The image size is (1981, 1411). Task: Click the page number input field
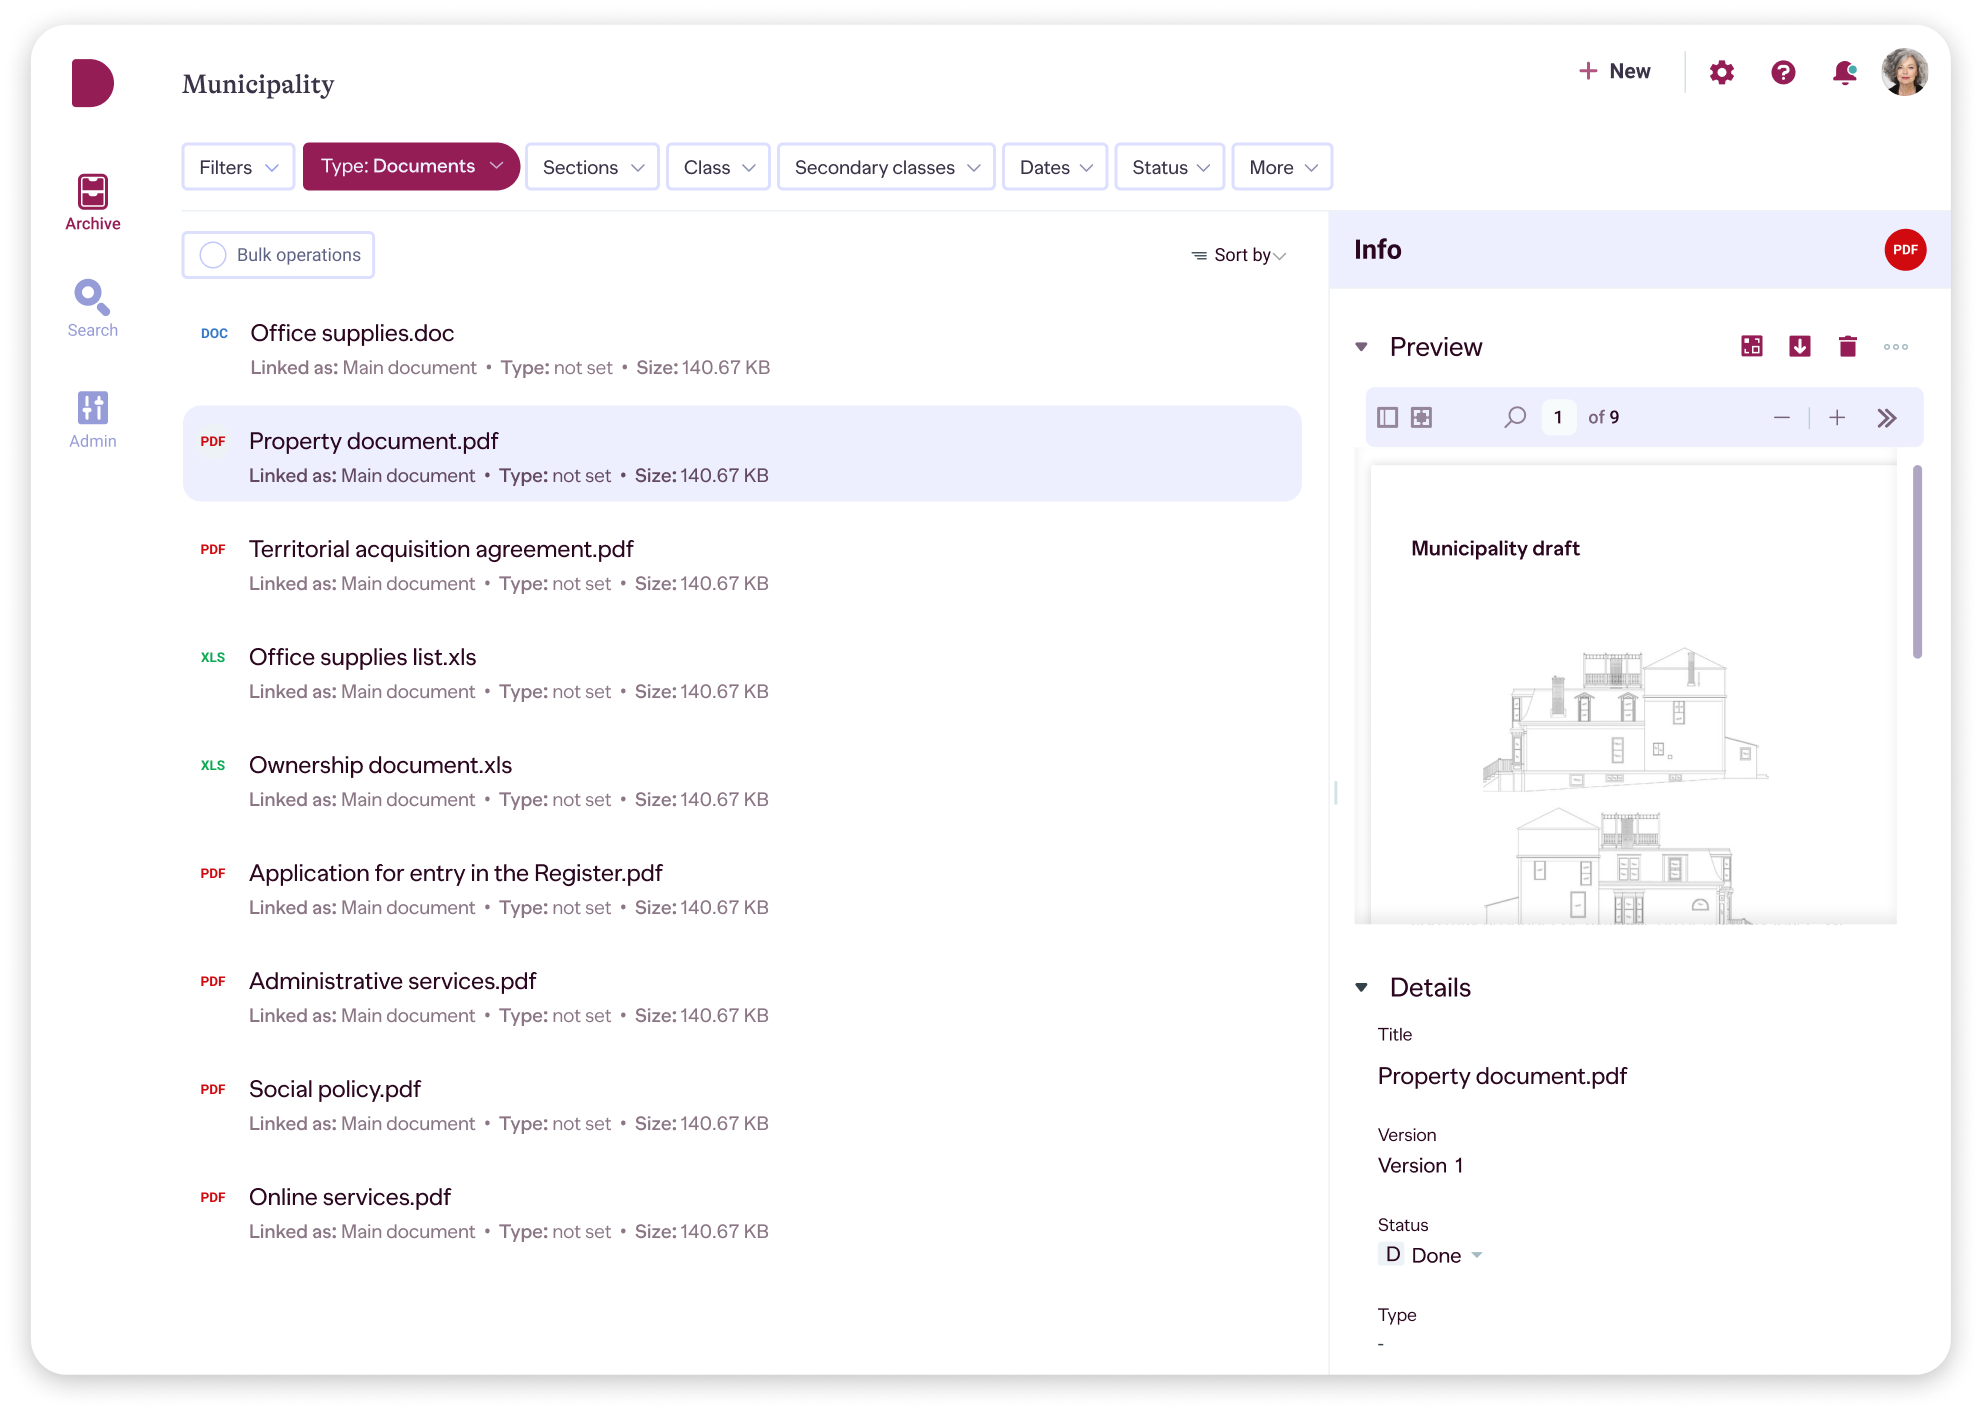click(x=1558, y=417)
